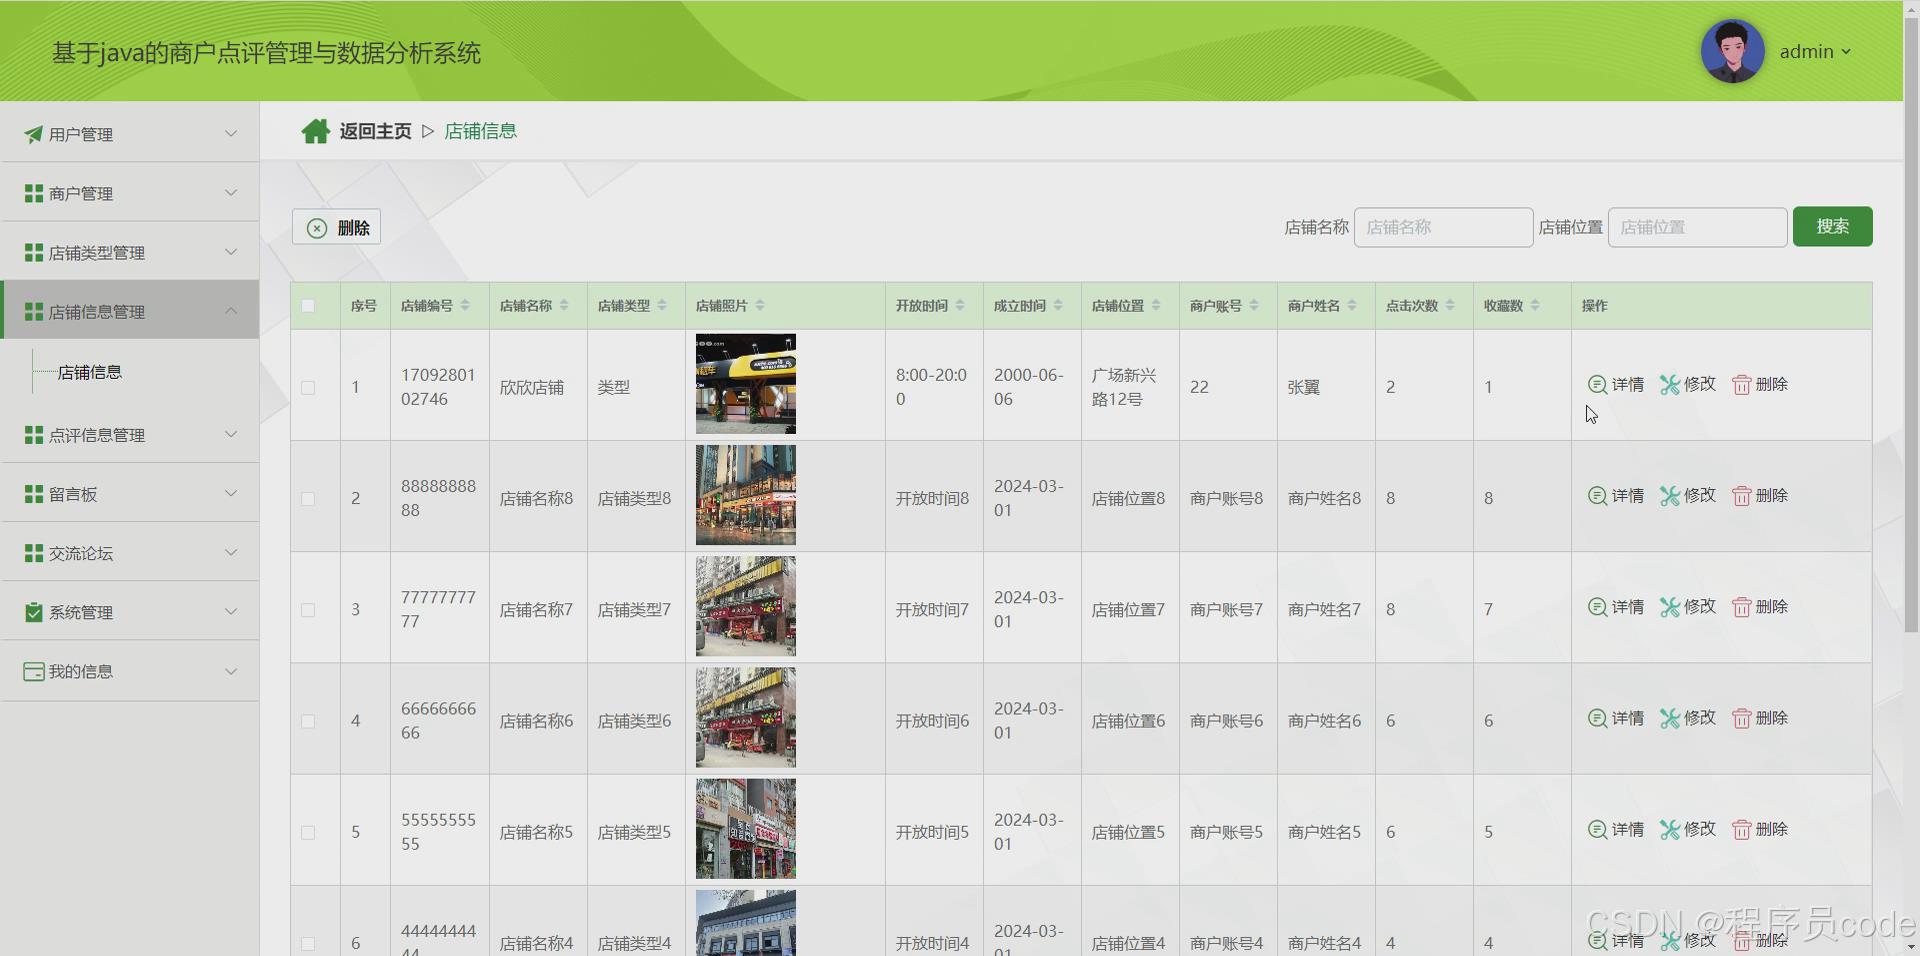This screenshot has height=956, width=1920.
Task: Click the grid icon beside 点评信息管理
Action: tap(33, 435)
